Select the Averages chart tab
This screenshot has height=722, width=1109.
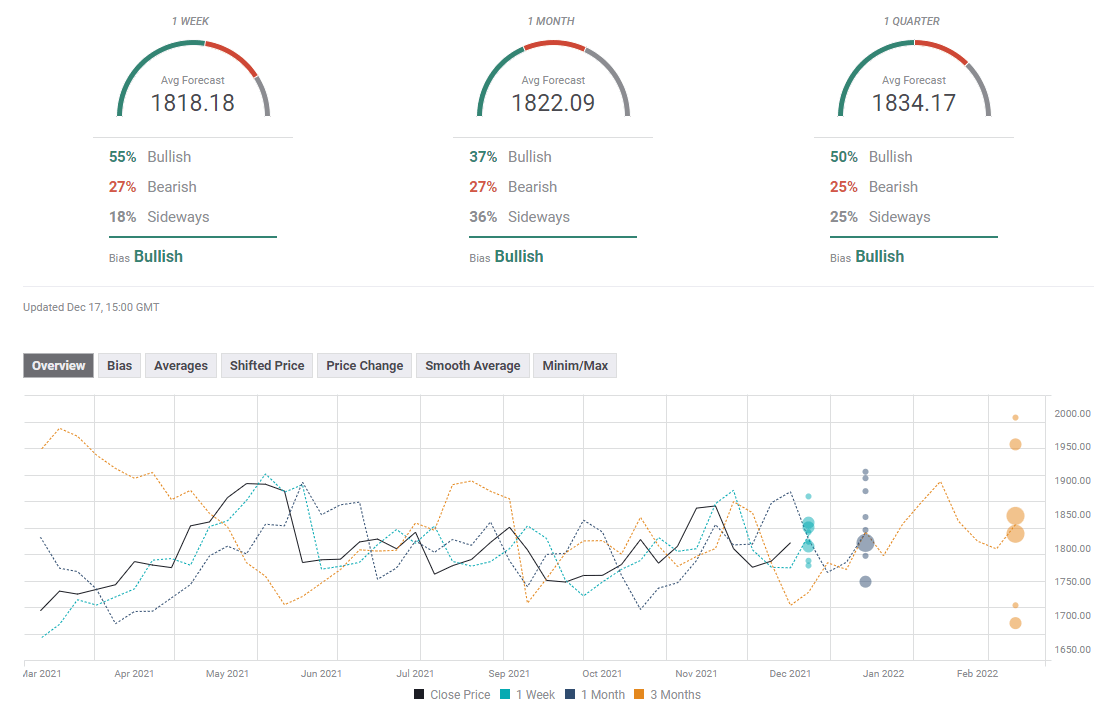tap(181, 366)
